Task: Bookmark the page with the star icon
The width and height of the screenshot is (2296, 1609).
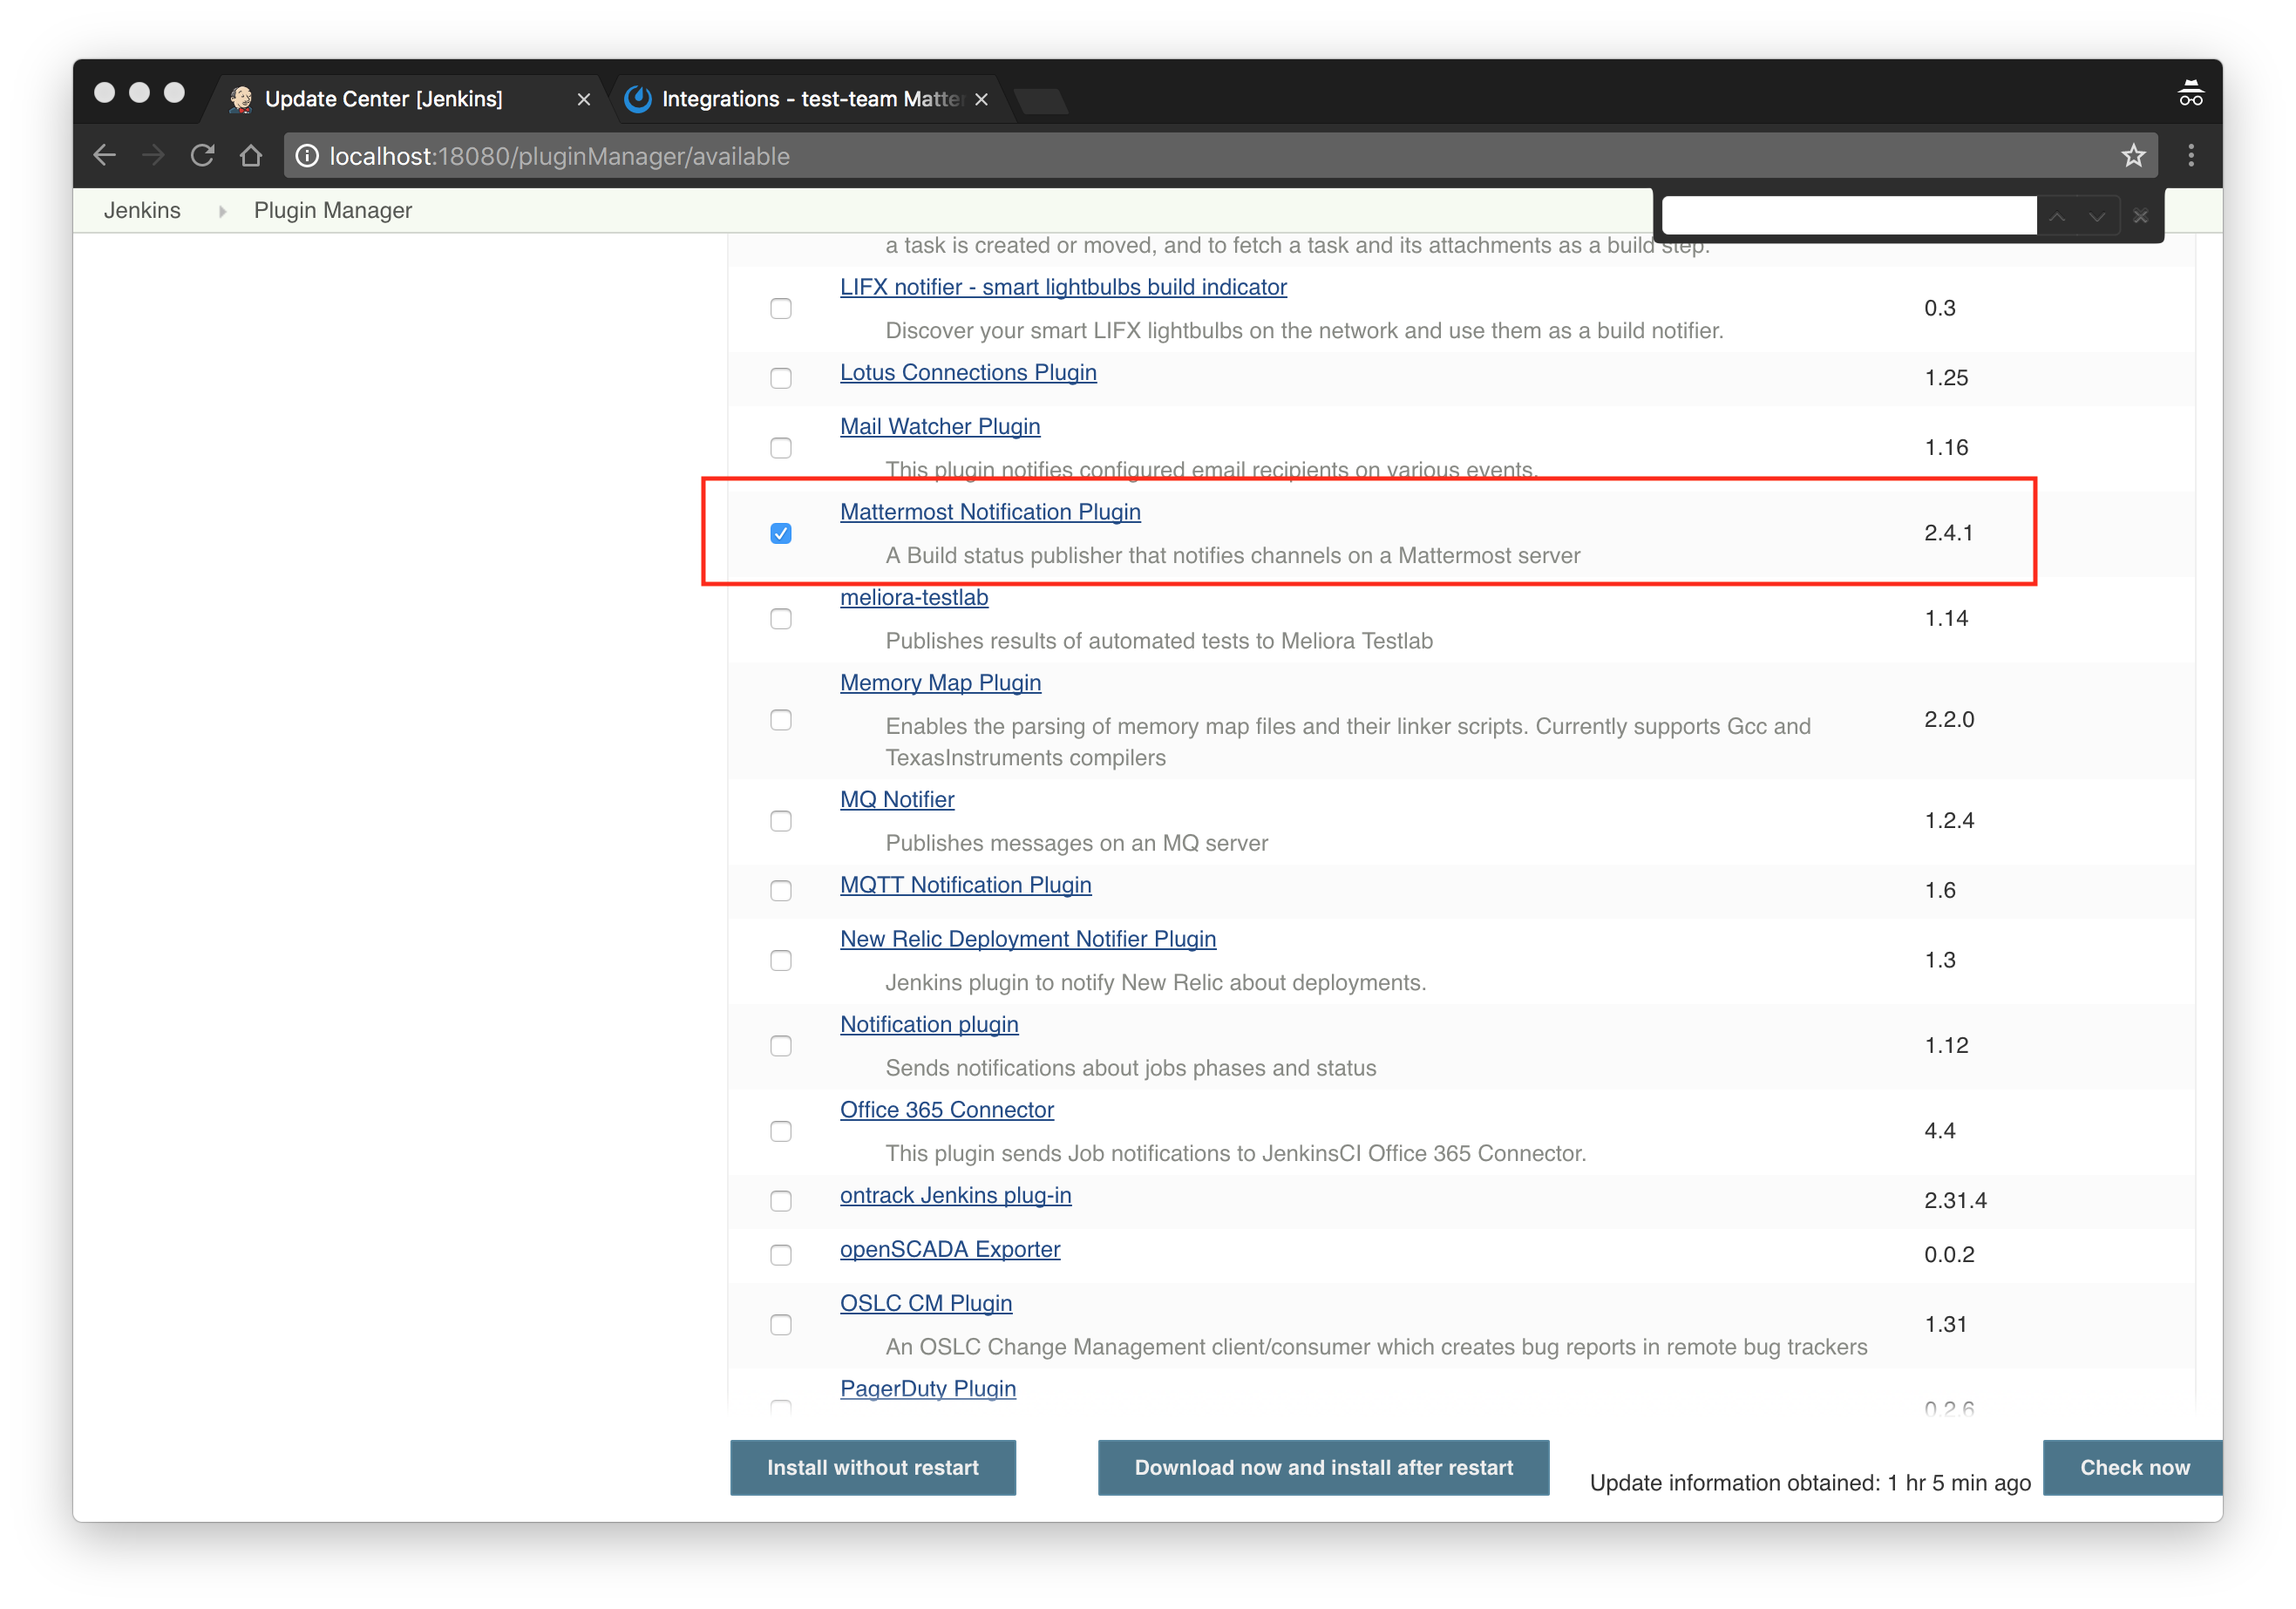Action: (2134, 156)
